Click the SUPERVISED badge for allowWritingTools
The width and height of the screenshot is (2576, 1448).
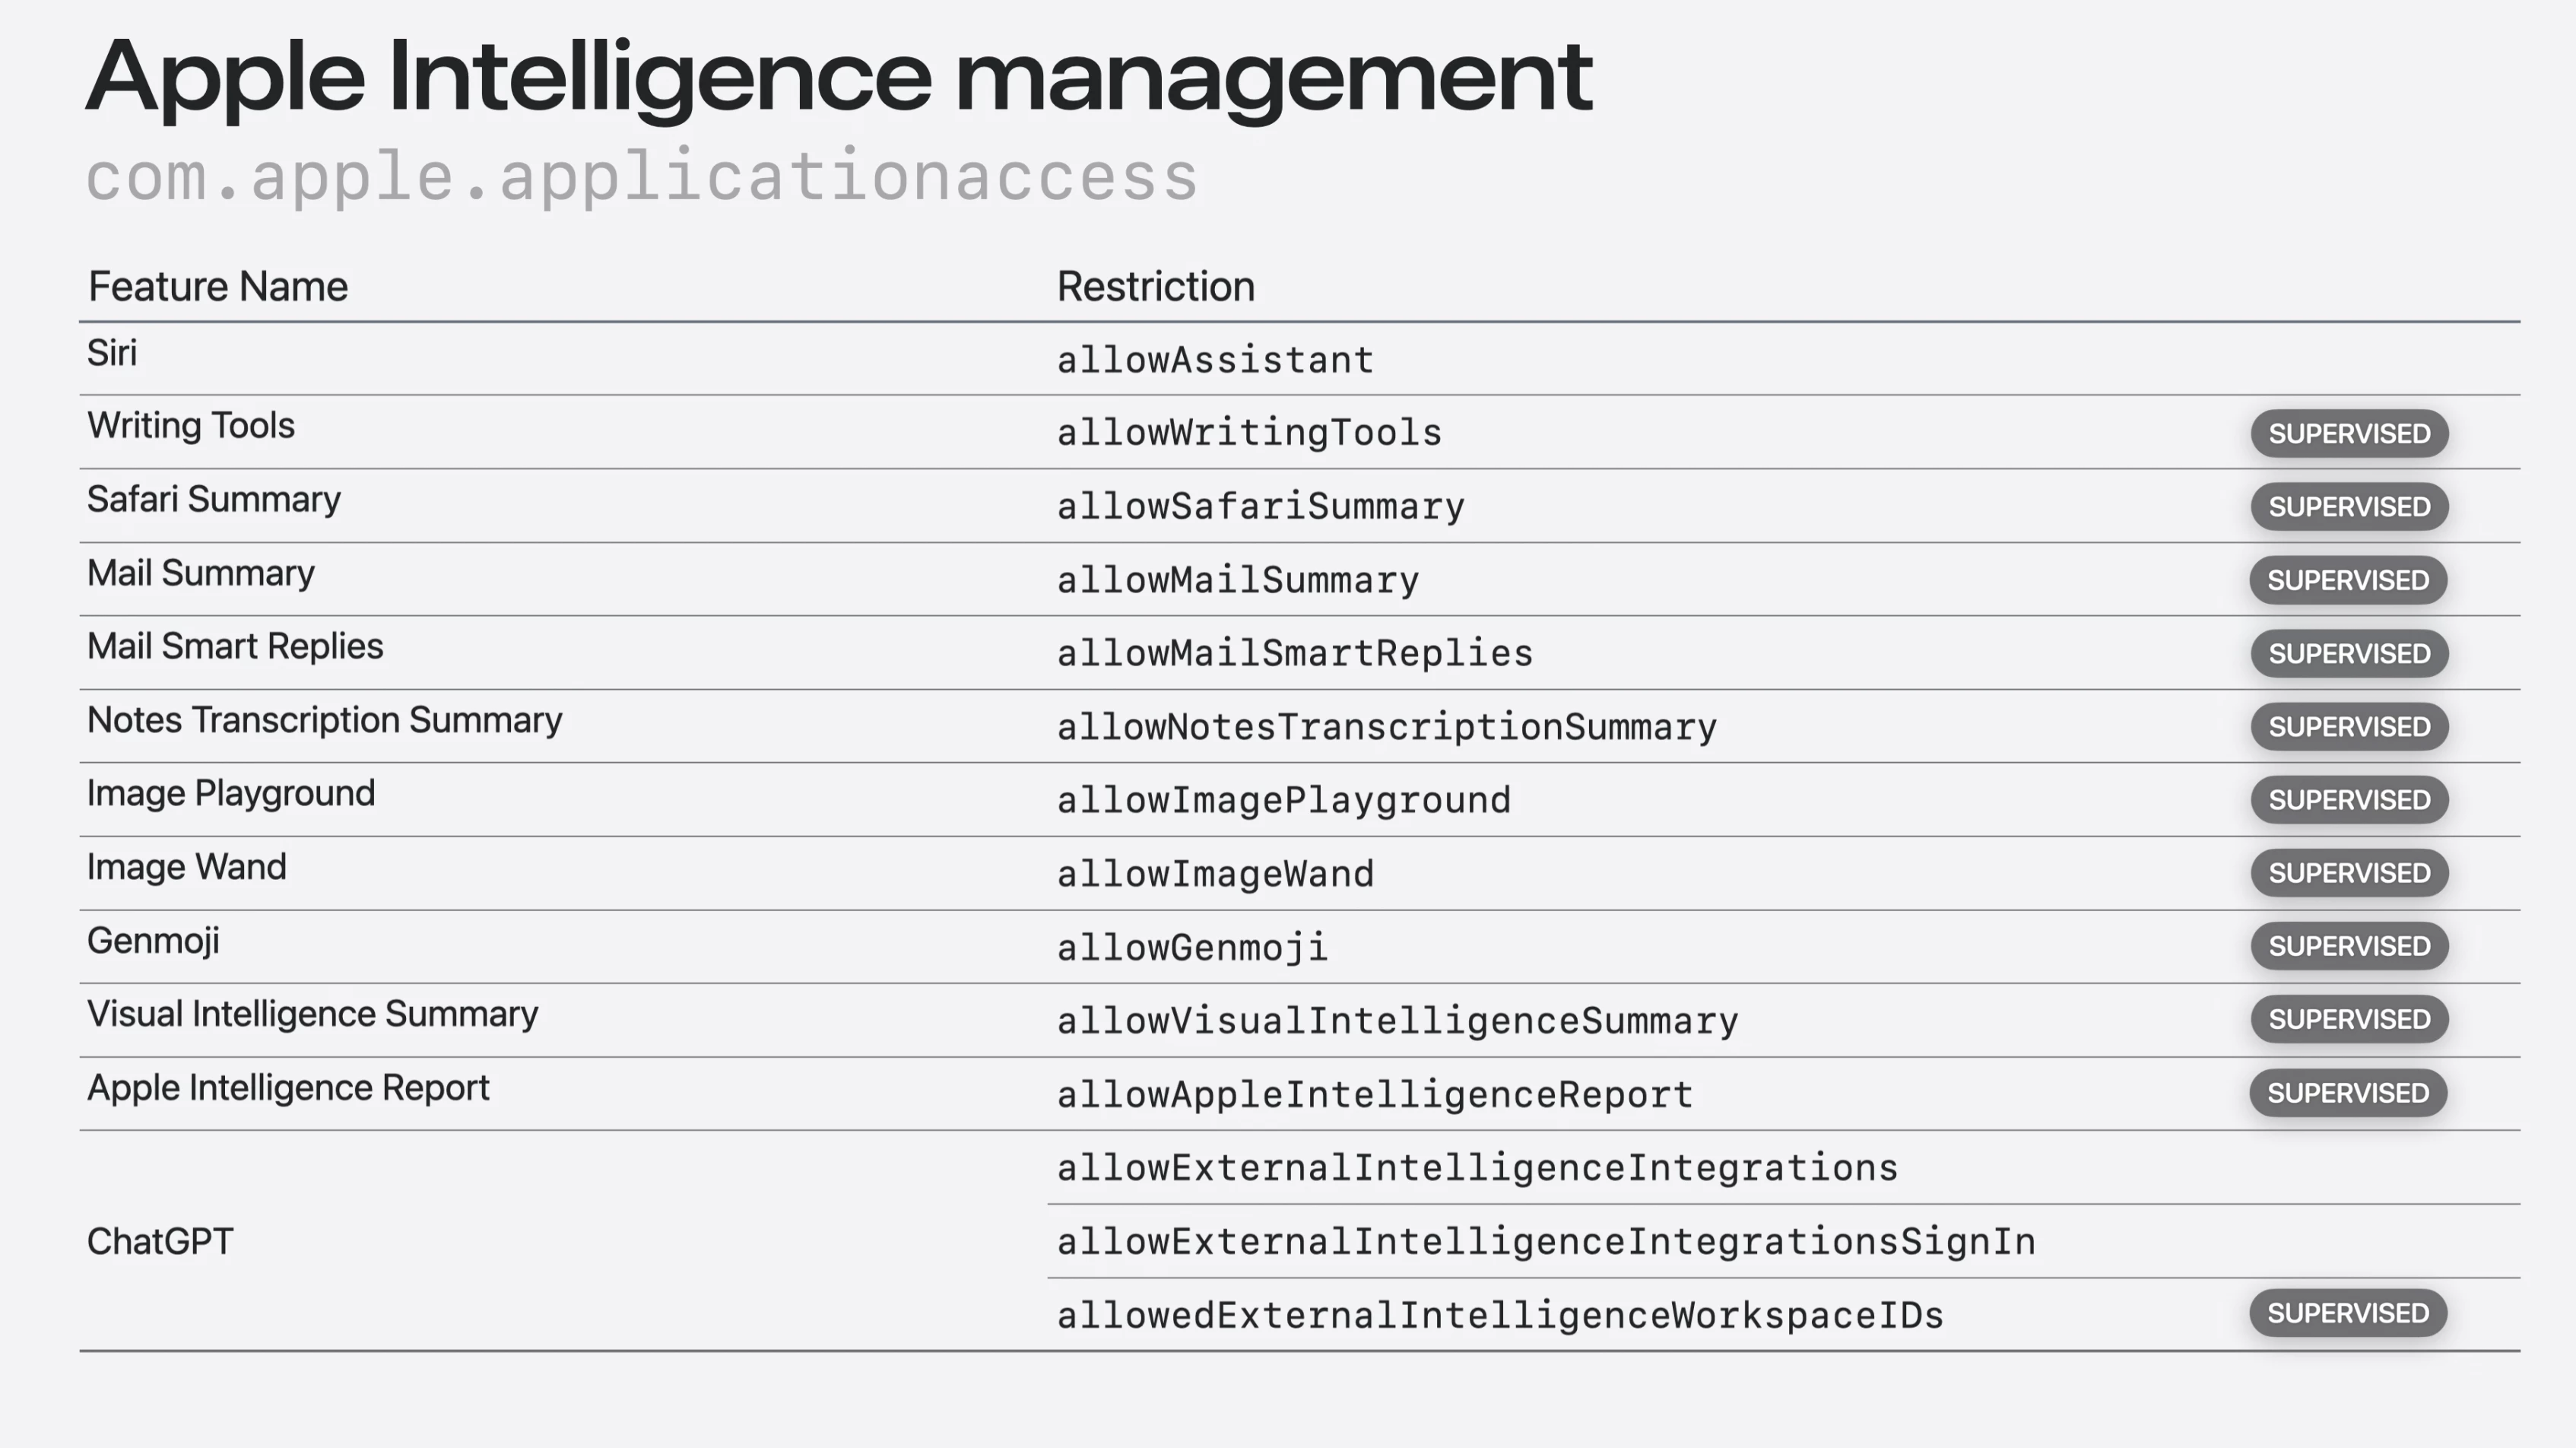[x=2349, y=433]
